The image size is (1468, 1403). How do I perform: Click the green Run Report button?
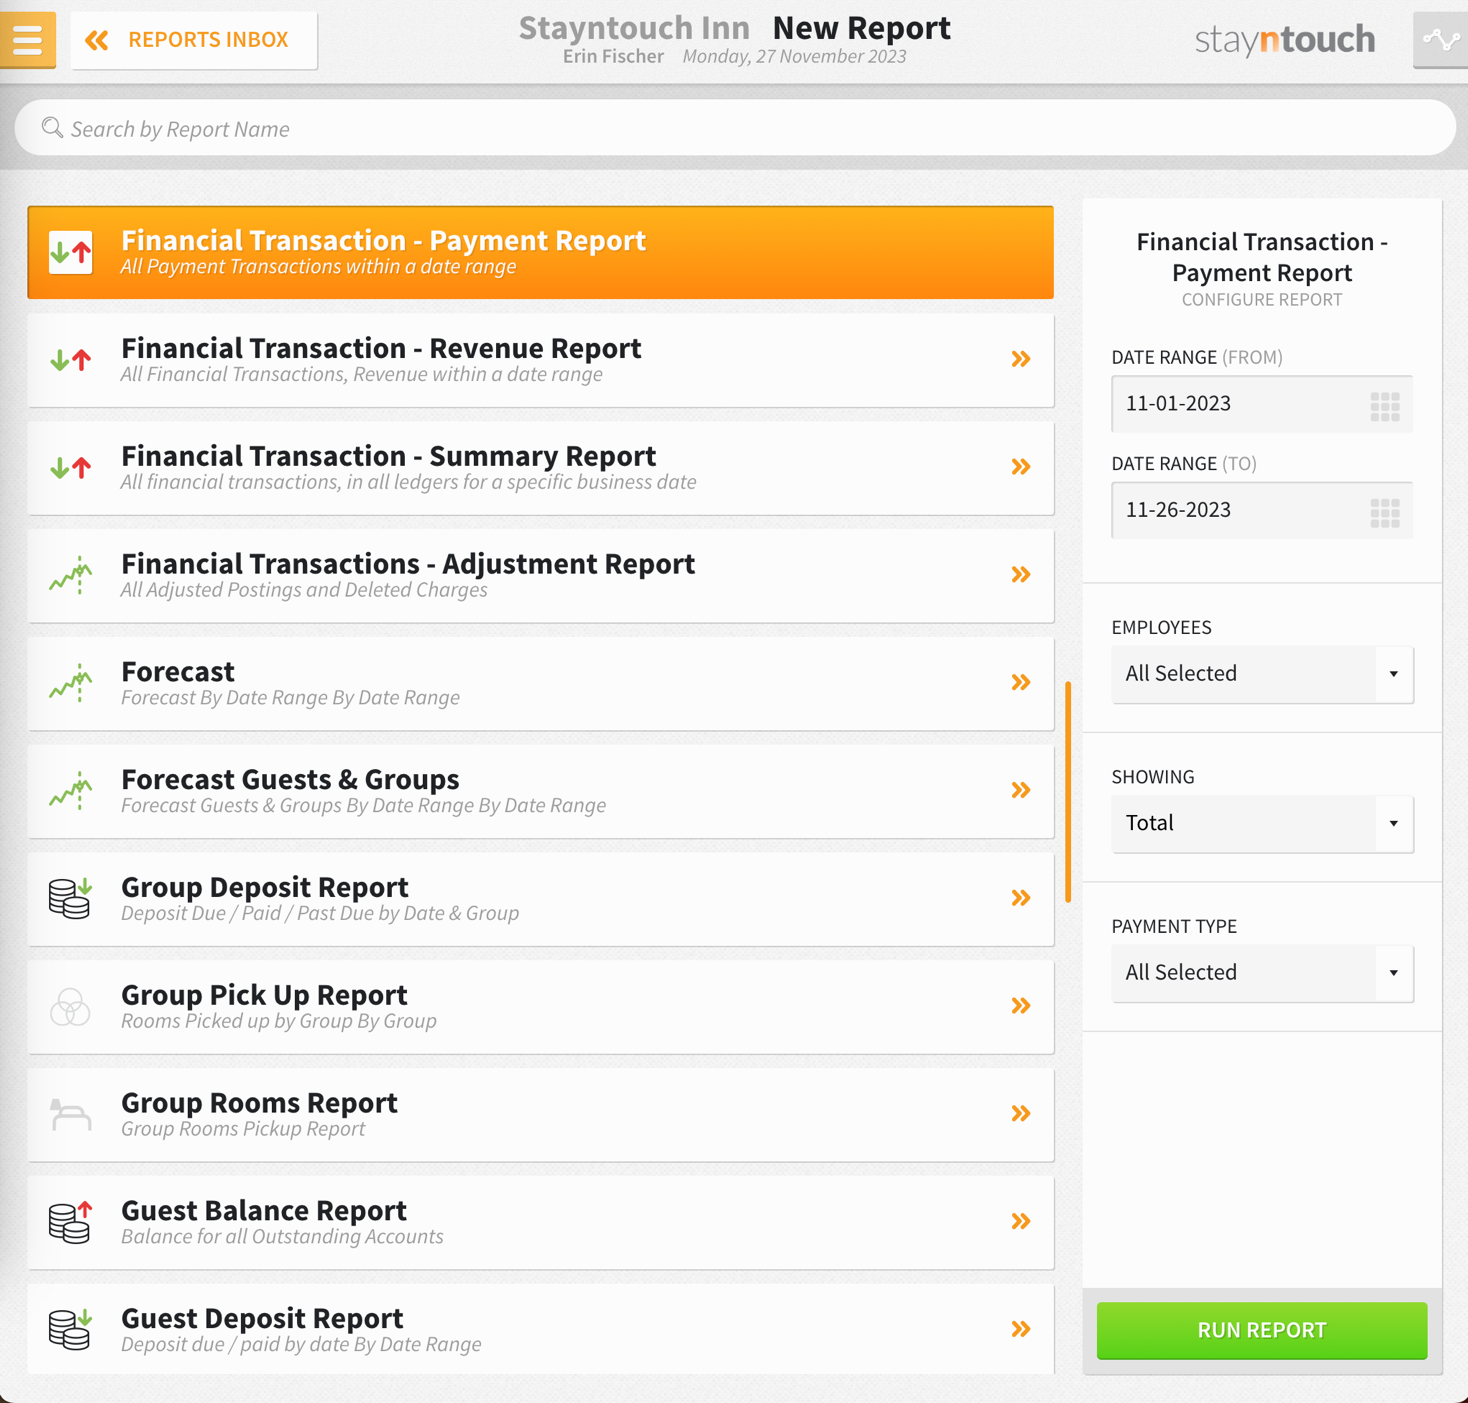1262,1330
